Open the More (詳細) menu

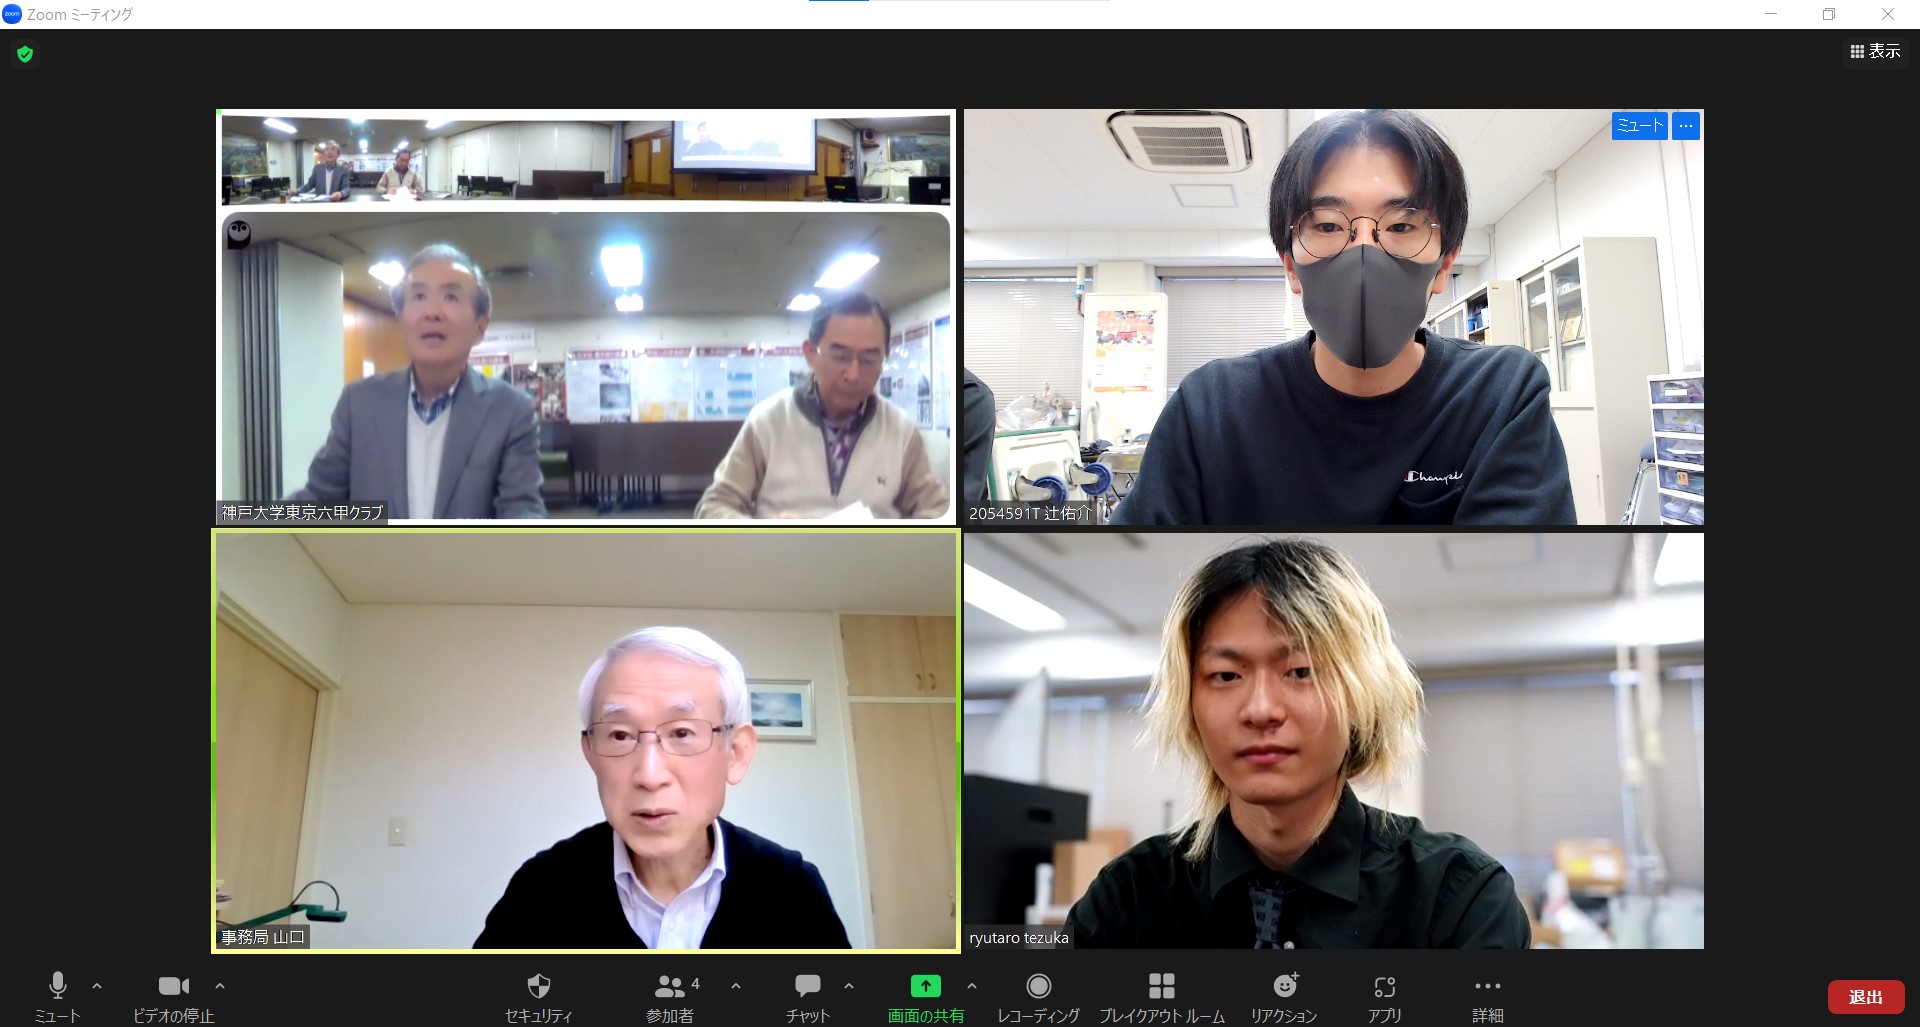coord(1487,997)
